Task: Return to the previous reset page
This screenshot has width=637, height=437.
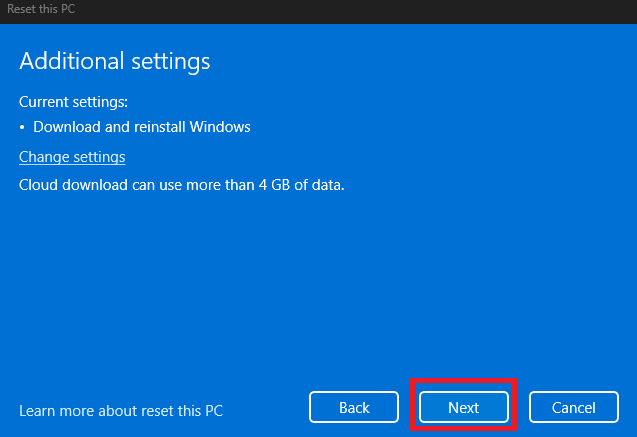Action: coord(354,407)
